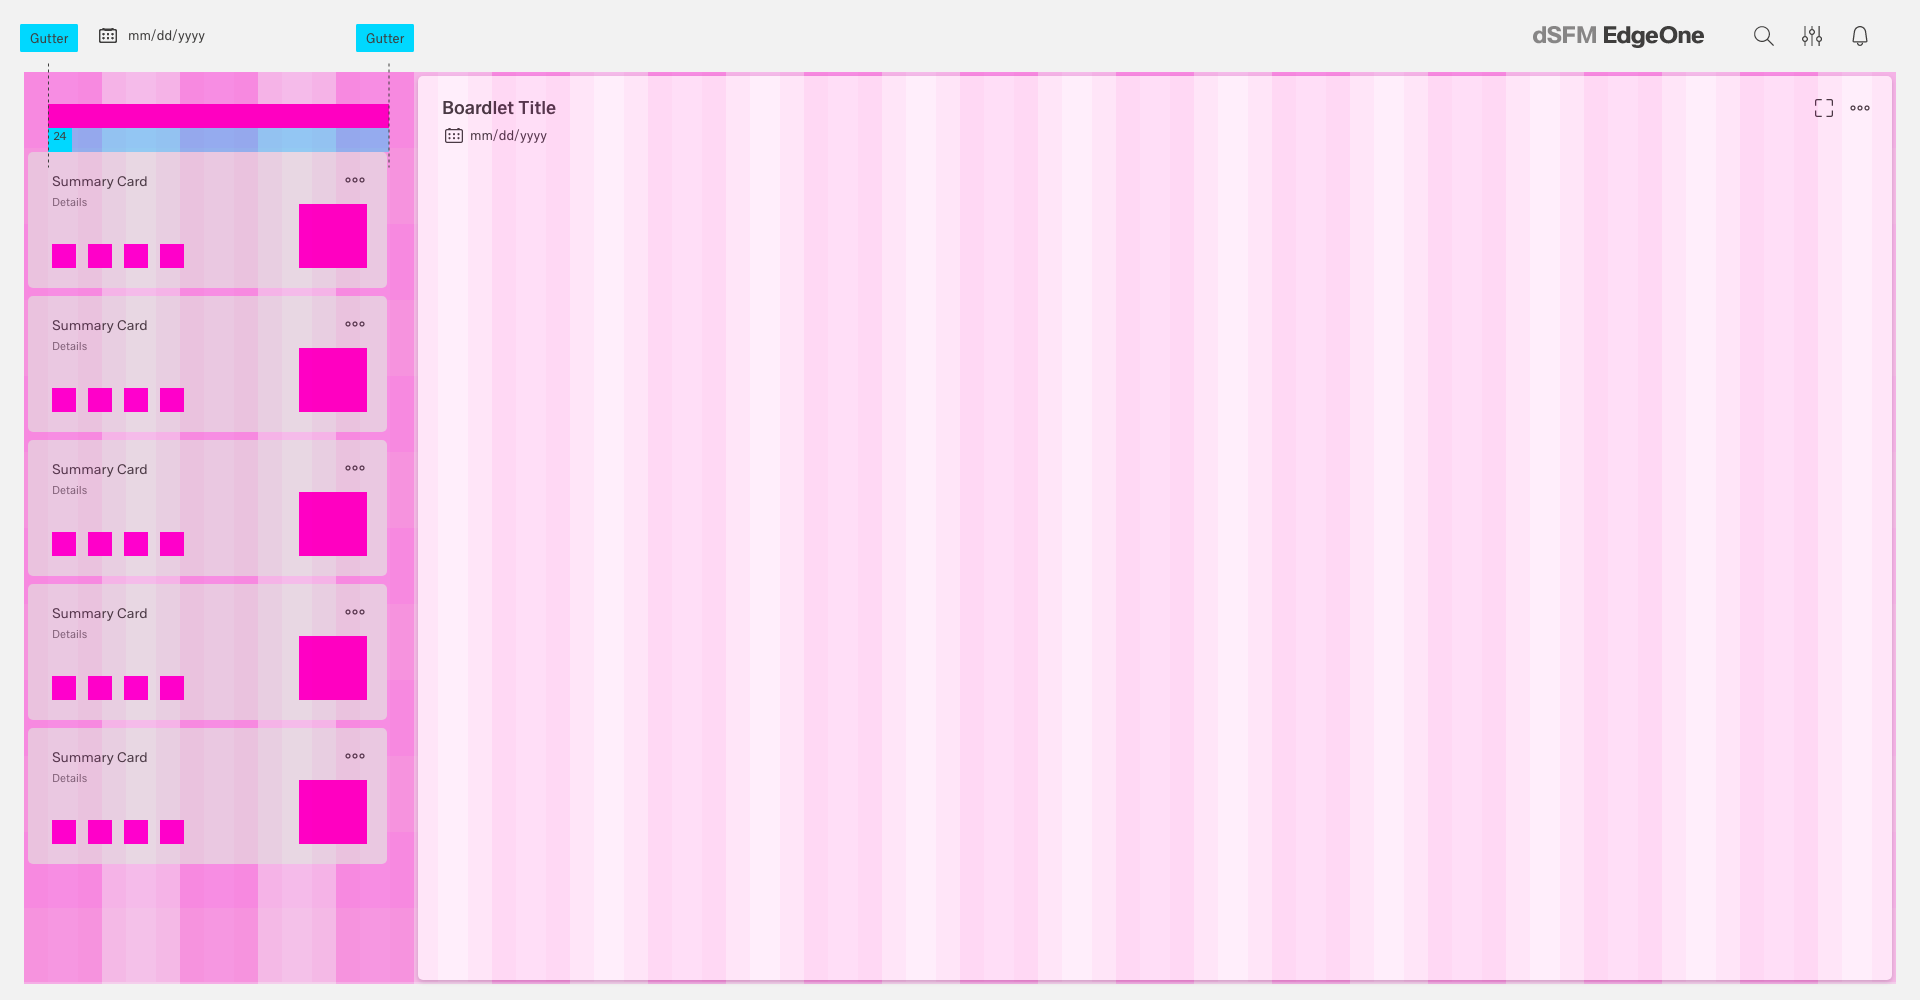Show options for the fourth Summary Card
This screenshot has width=1920, height=1000.
point(355,612)
